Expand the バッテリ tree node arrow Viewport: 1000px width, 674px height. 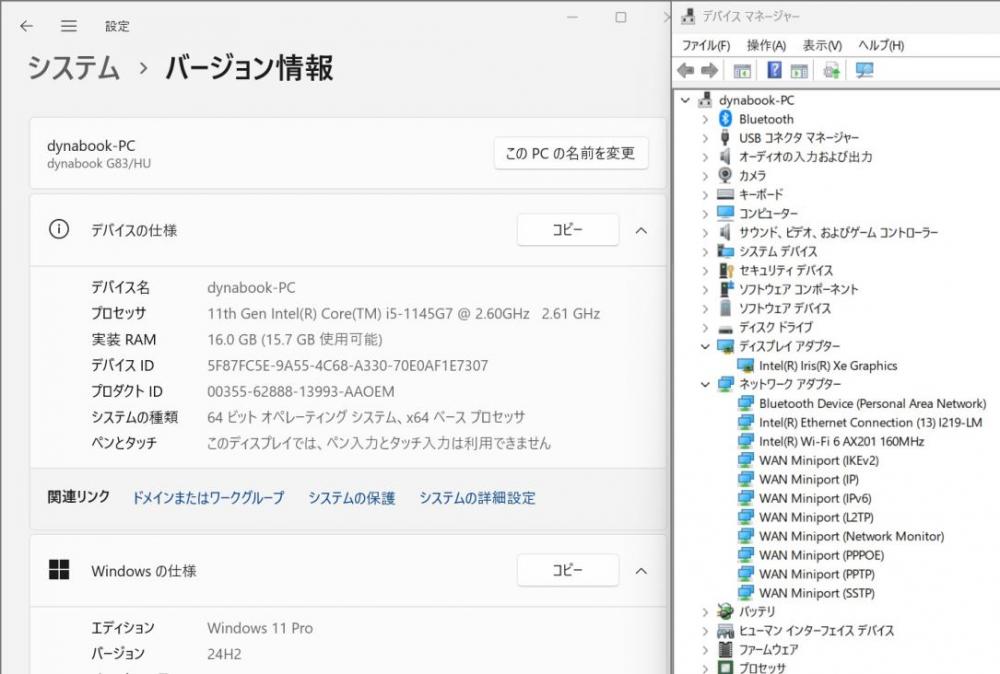point(705,612)
